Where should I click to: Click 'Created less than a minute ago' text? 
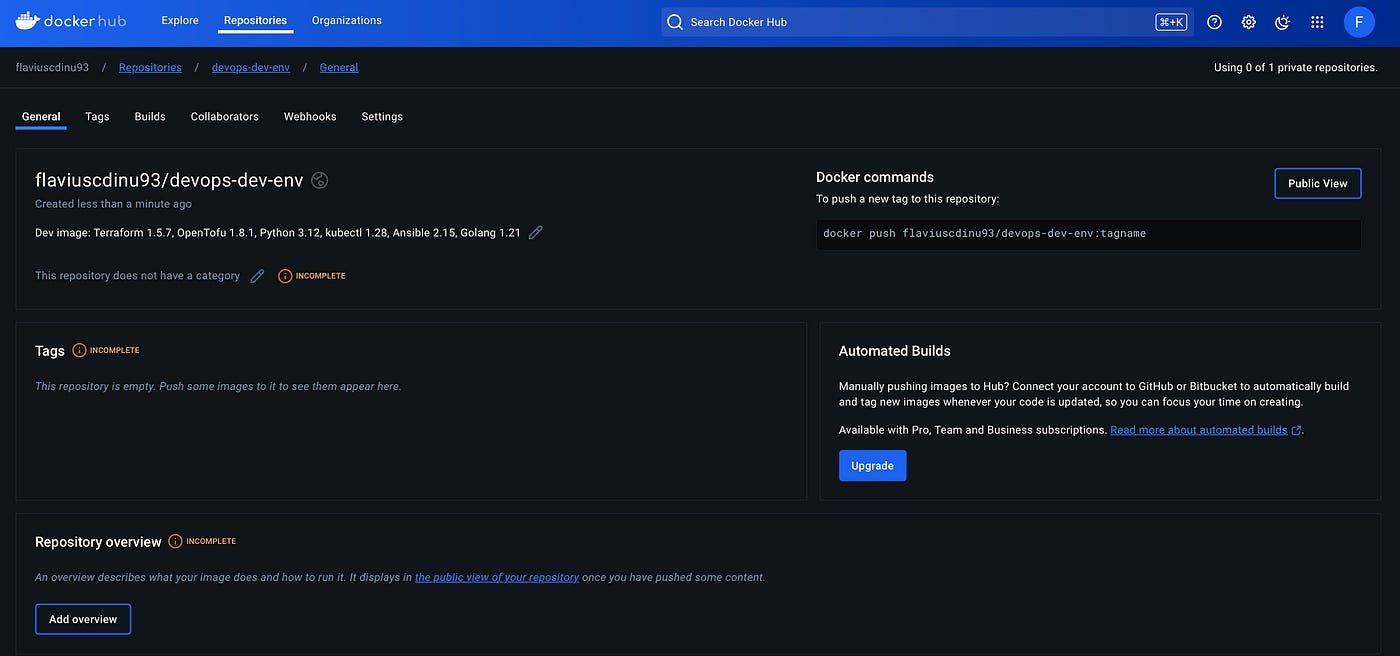coord(113,204)
